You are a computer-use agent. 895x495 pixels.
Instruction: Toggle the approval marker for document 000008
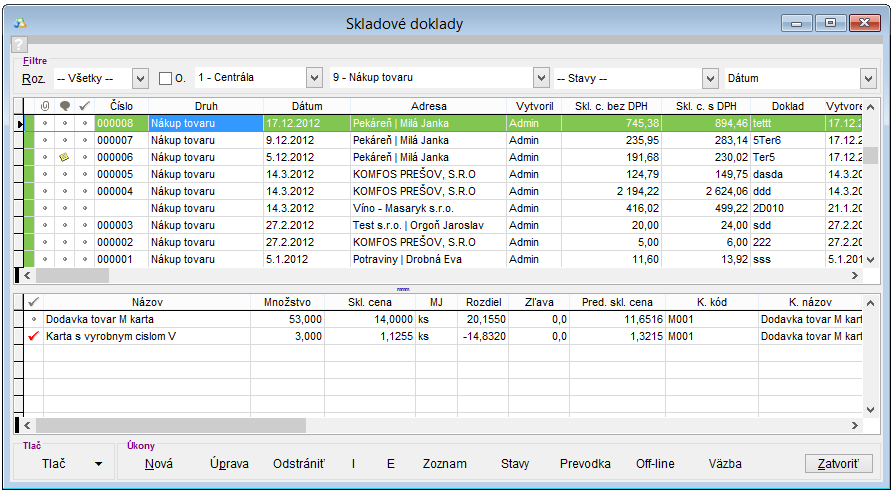coord(85,124)
